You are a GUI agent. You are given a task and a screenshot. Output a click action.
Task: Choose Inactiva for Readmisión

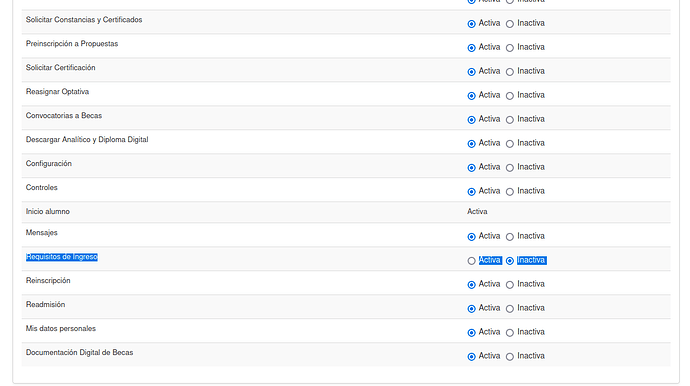click(510, 309)
